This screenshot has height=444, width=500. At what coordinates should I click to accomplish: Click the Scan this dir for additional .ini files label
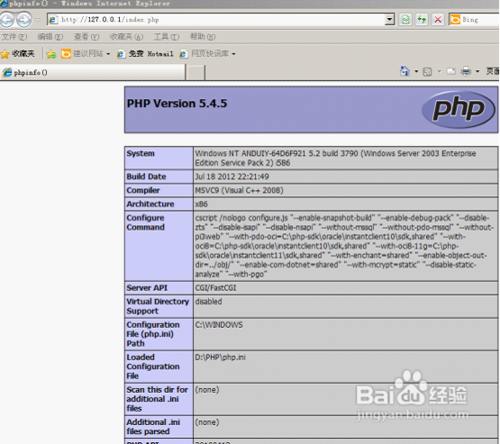[x=157, y=399]
